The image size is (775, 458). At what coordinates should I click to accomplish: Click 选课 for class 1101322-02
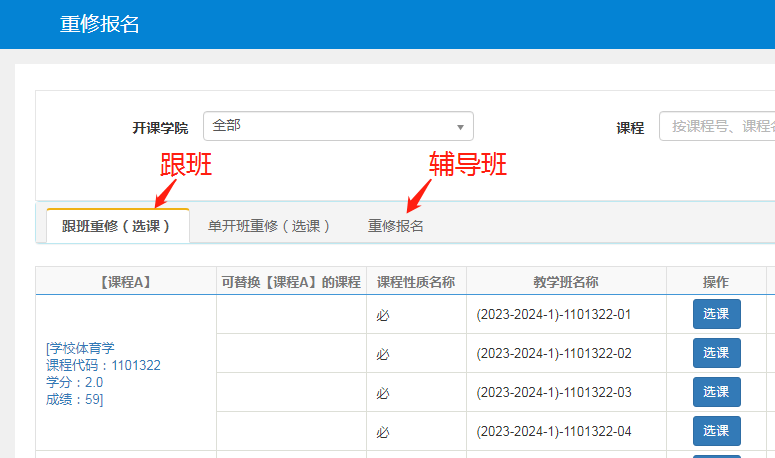point(716,353)
